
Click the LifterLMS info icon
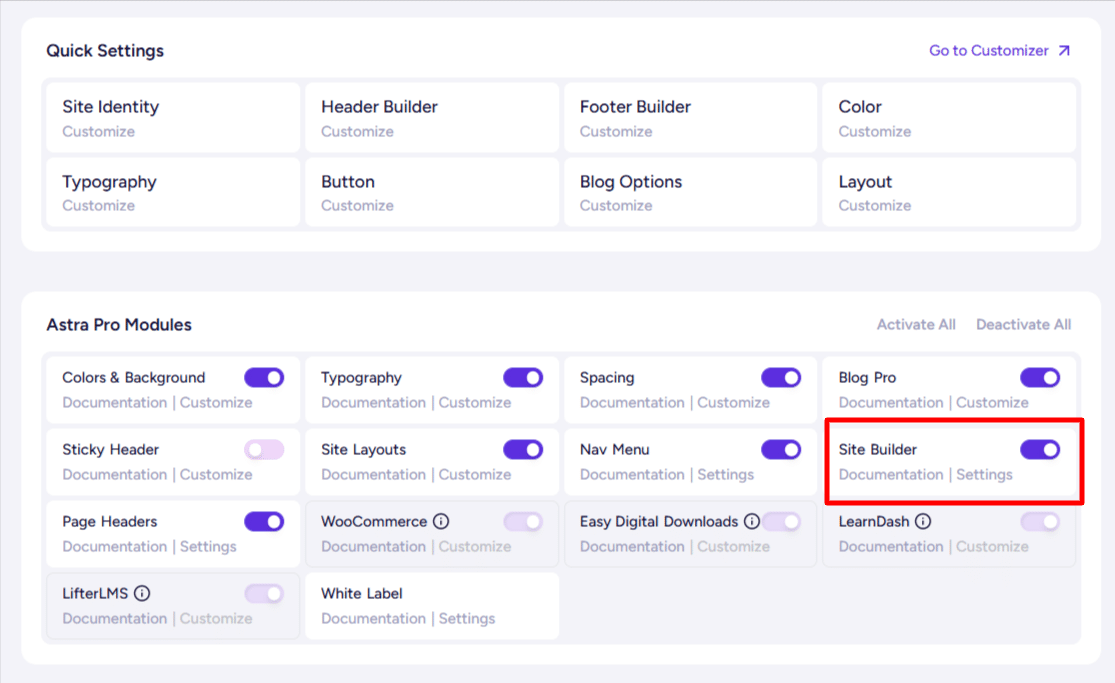[142, 593]
